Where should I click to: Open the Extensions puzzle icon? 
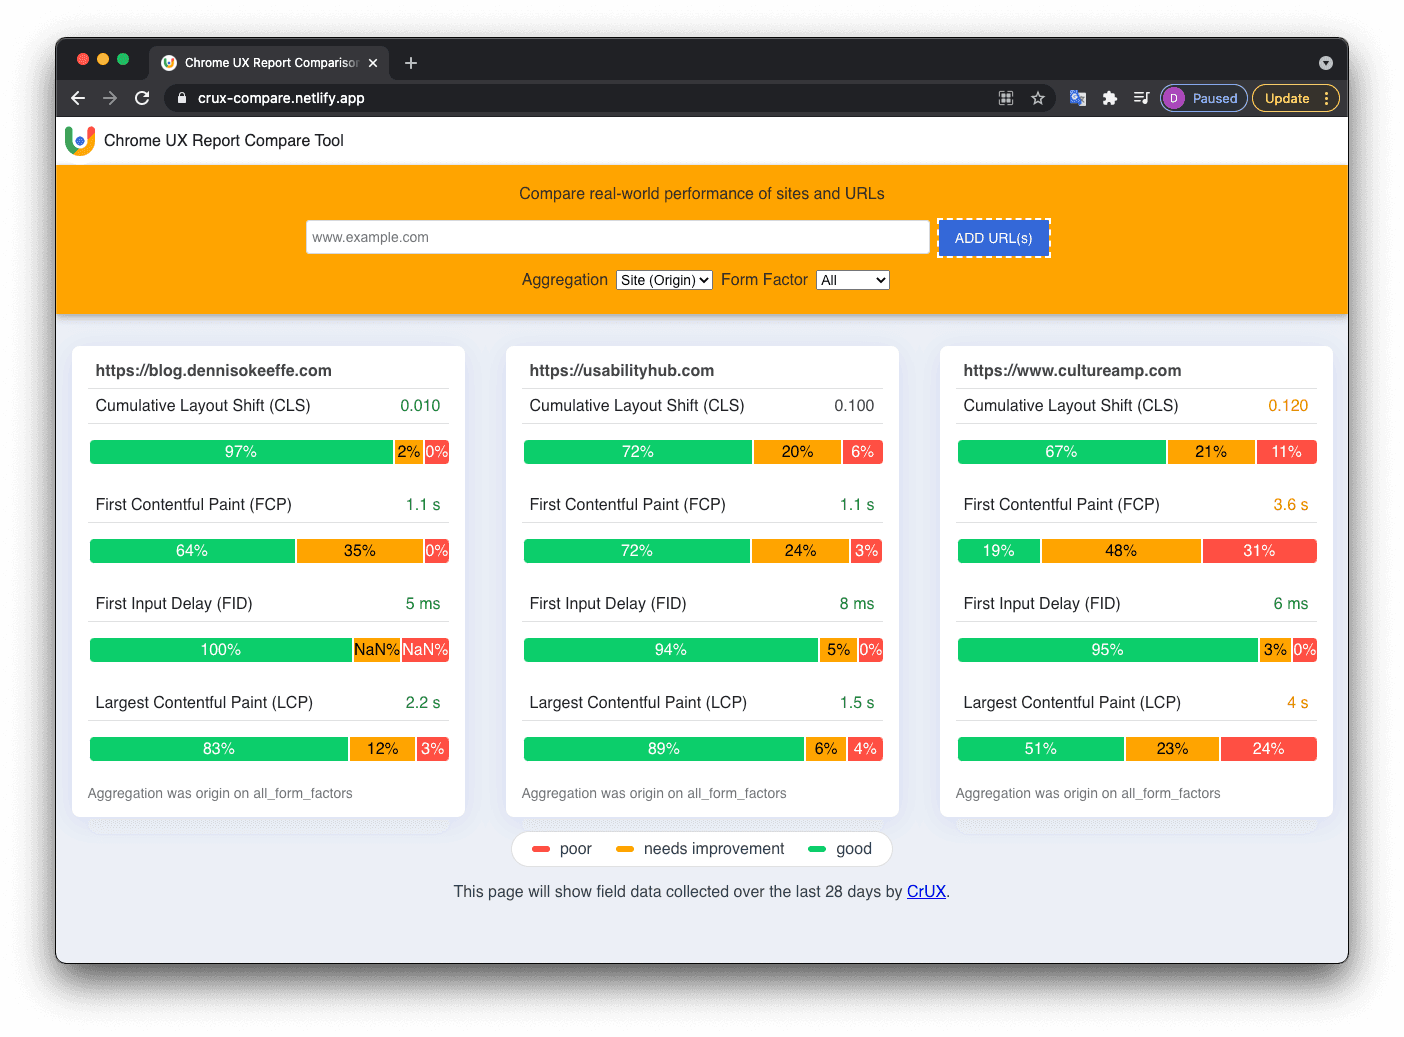point(1109,98)
